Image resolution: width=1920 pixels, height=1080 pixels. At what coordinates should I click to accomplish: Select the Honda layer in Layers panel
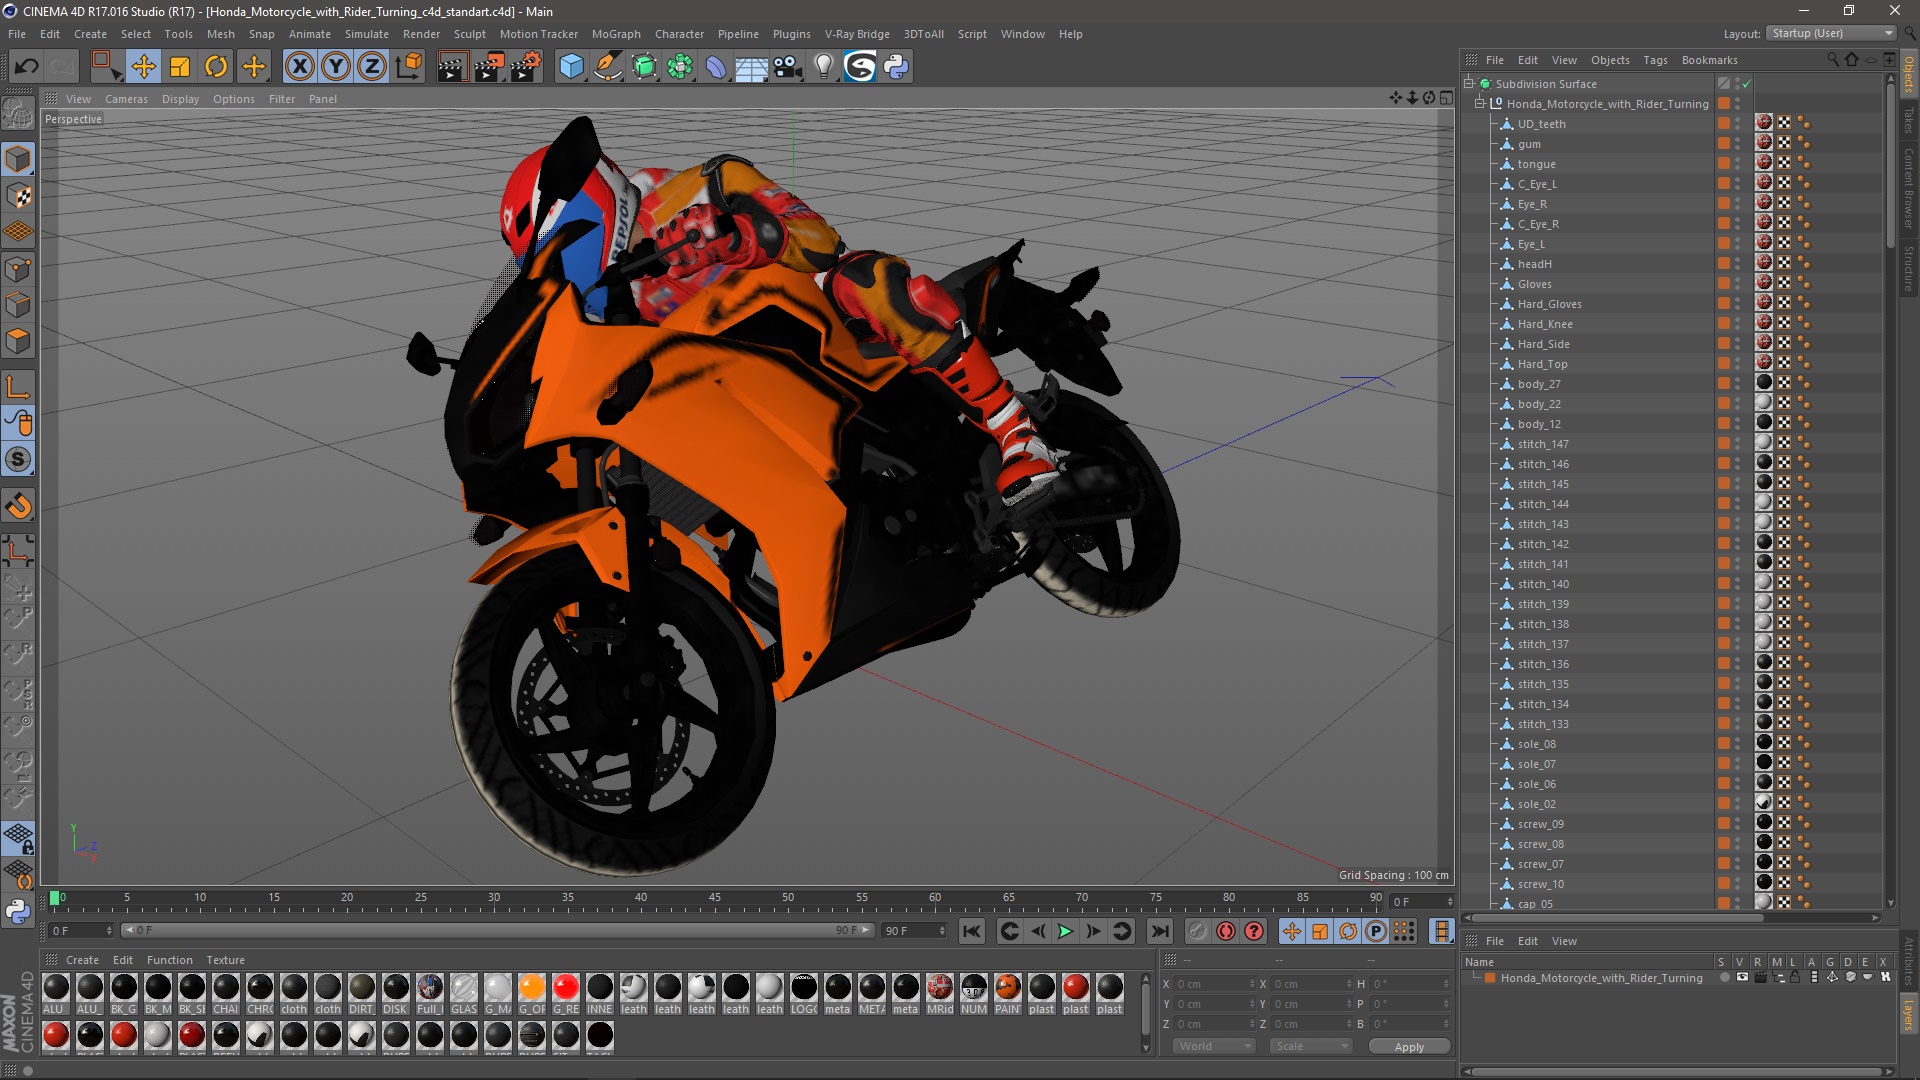[x=1601, y=978]
